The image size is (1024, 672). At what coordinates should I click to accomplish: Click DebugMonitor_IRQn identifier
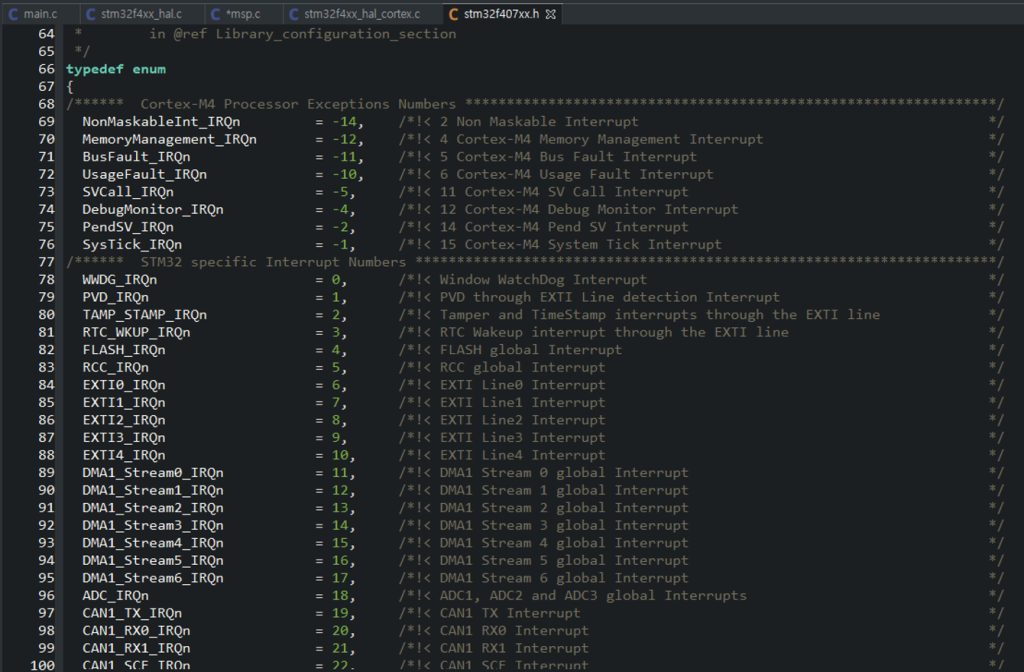153,209
